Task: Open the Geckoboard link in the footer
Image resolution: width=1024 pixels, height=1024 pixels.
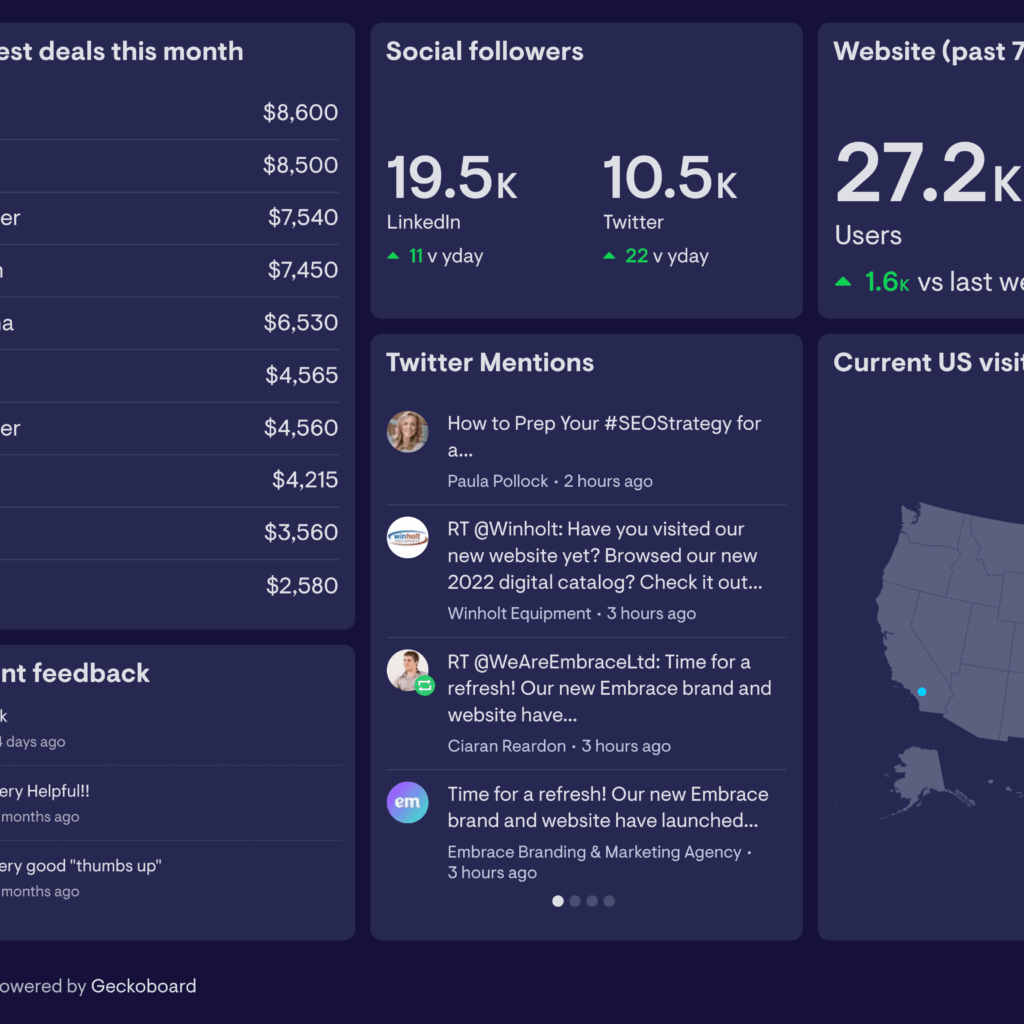Action: 143,986
